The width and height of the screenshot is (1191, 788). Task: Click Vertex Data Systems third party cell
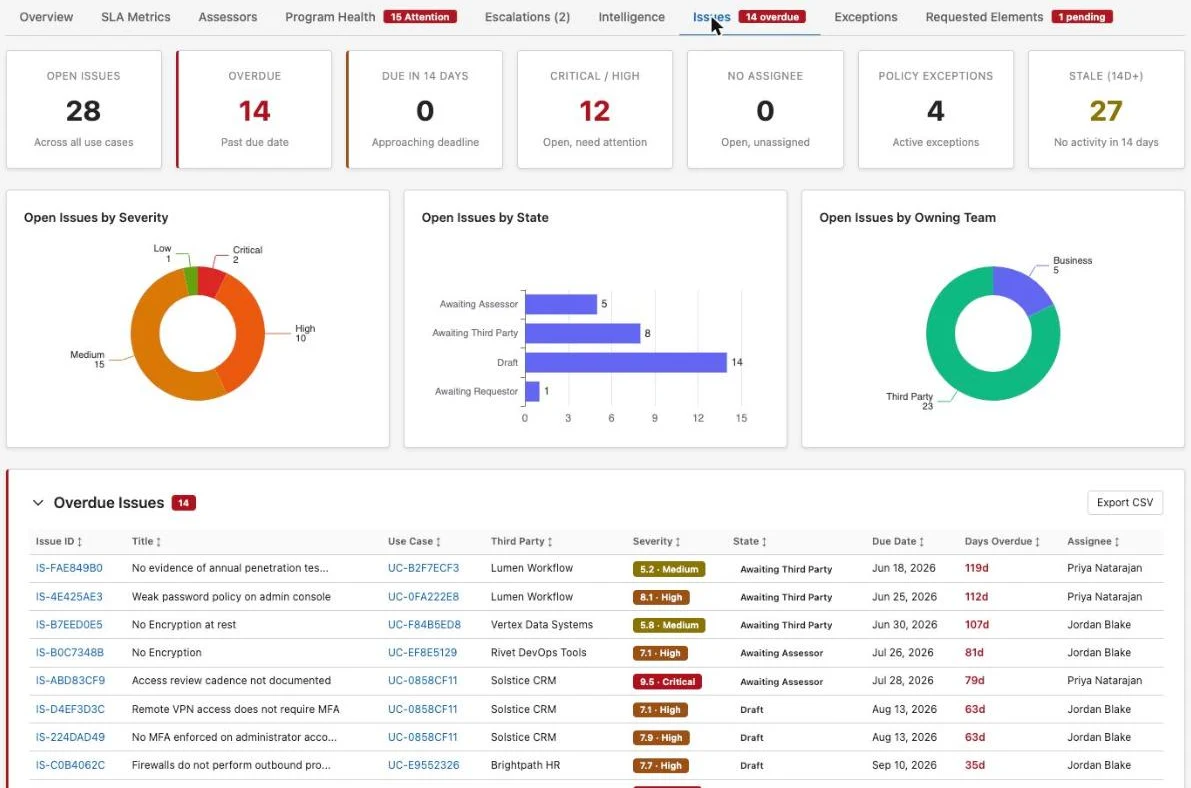click(x=542, y=625)
